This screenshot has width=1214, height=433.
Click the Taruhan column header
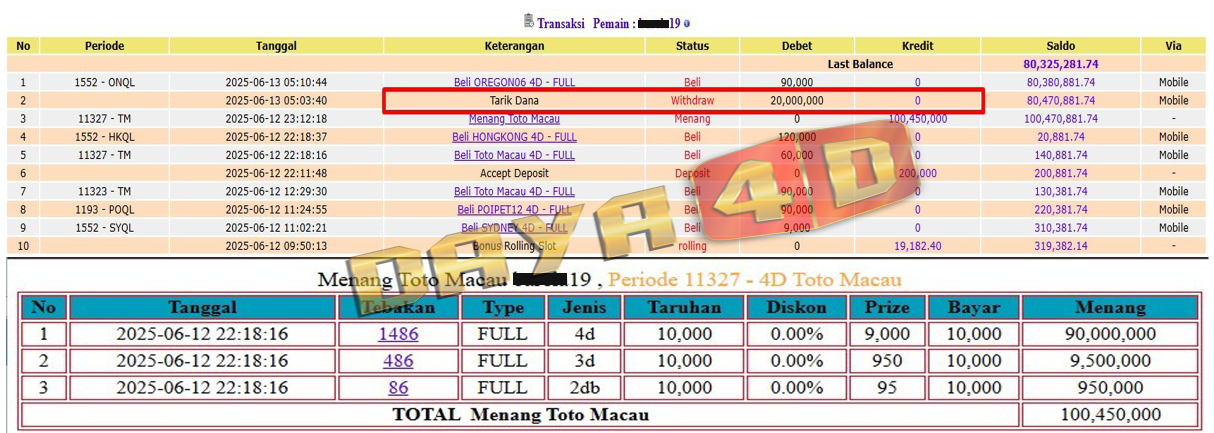pyautogui.click(x=683, y=307)
